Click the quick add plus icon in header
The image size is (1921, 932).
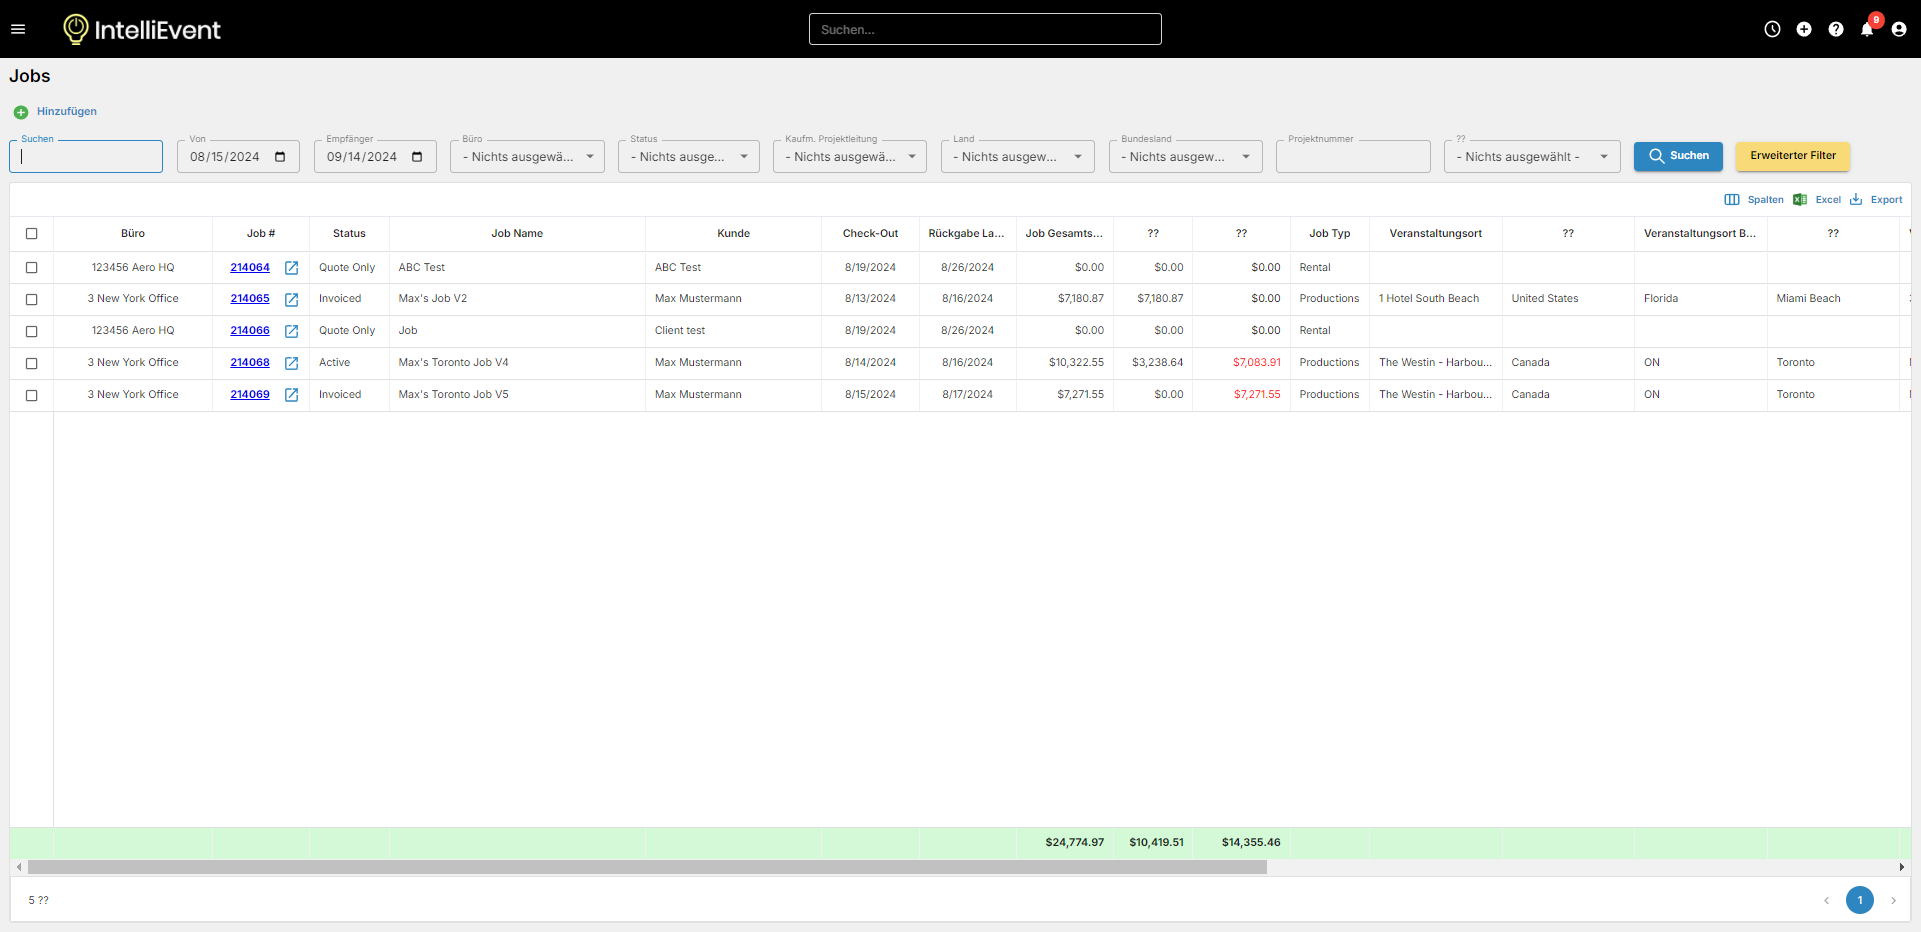1804,29
